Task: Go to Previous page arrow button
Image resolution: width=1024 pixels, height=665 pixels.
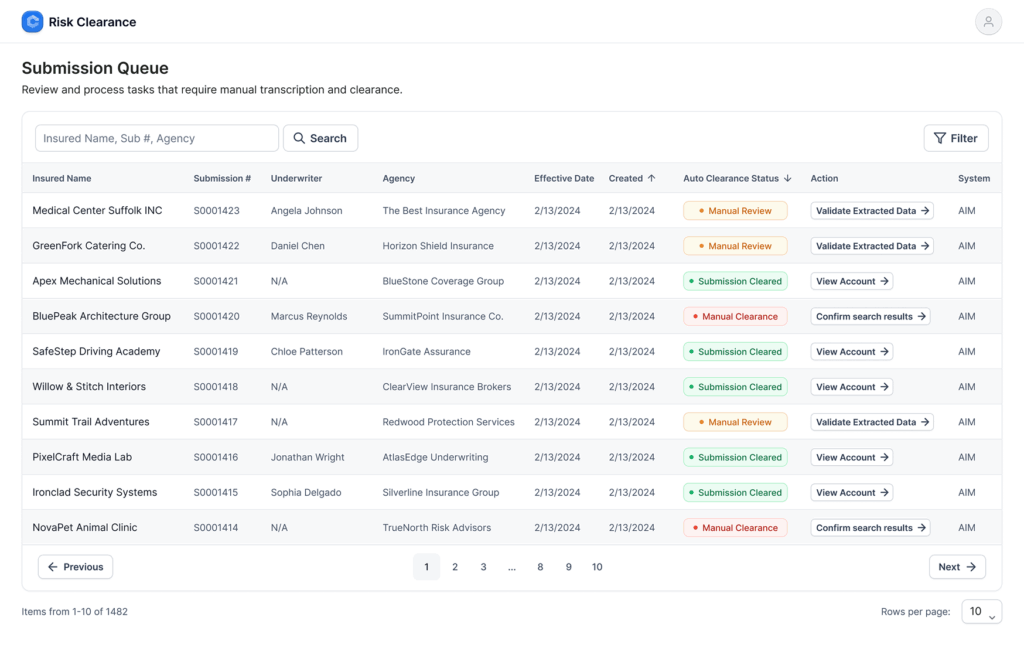Action: point(75,567)
